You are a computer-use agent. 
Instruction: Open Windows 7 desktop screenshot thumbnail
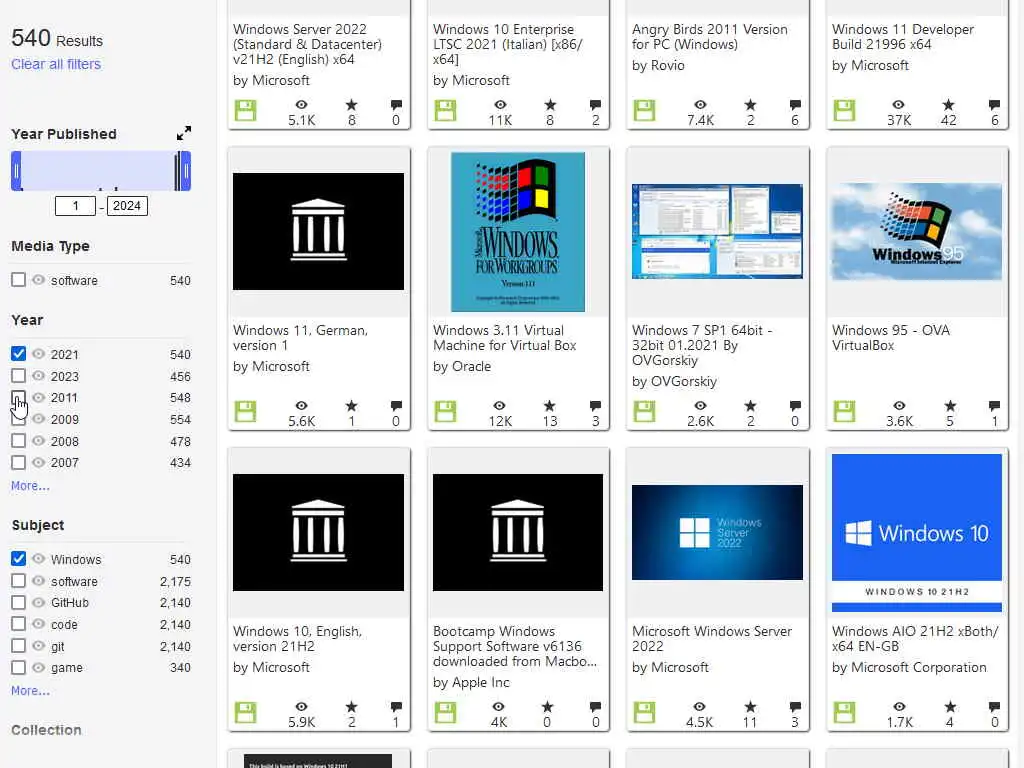tap(717, 232)
